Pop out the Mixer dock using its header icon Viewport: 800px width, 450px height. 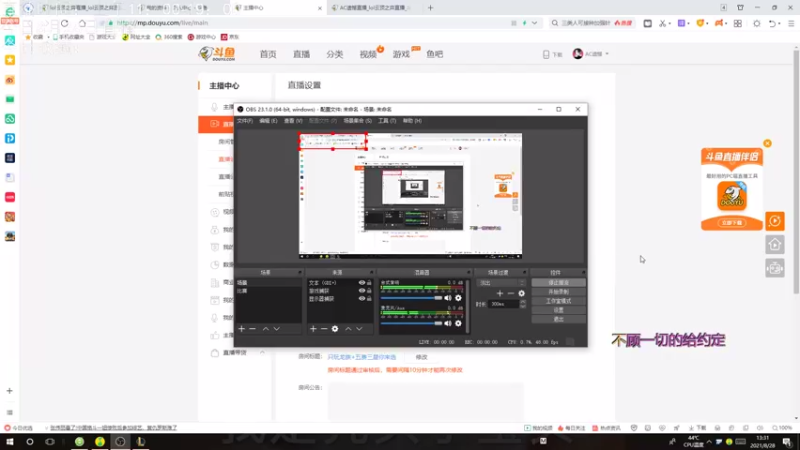coord(468,272)
